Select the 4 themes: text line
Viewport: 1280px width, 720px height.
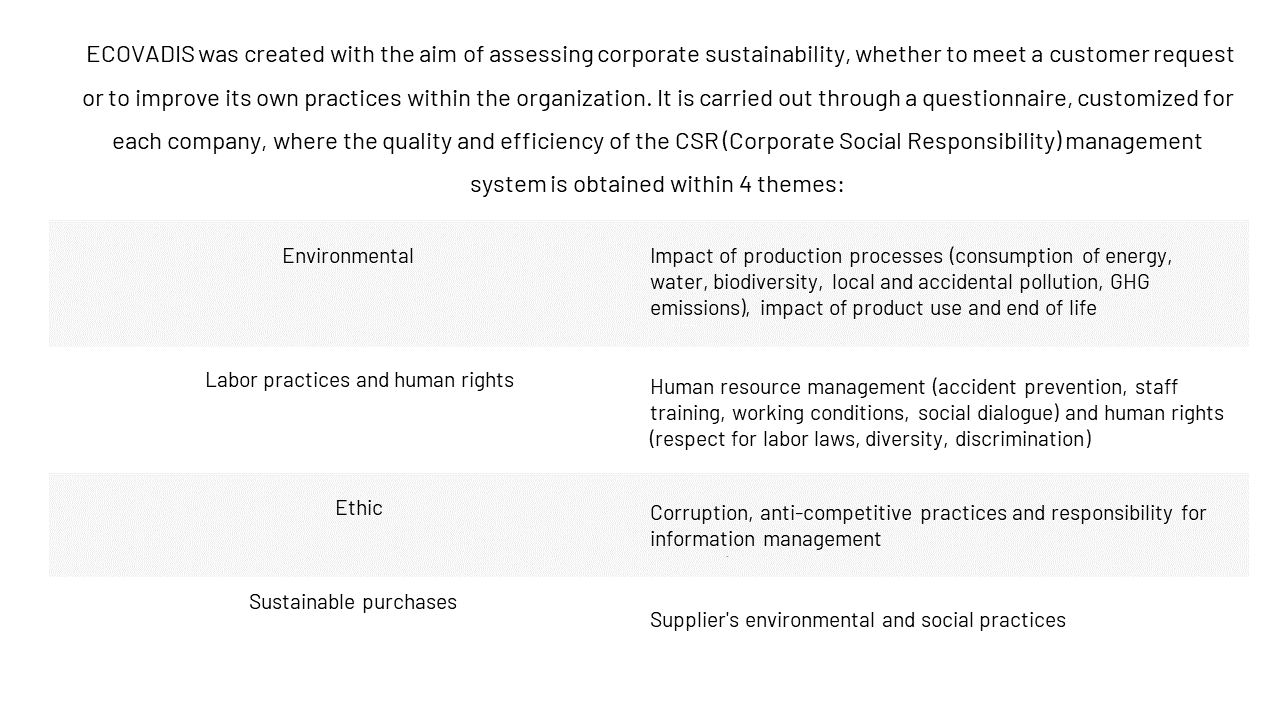[x=790, y=185]
